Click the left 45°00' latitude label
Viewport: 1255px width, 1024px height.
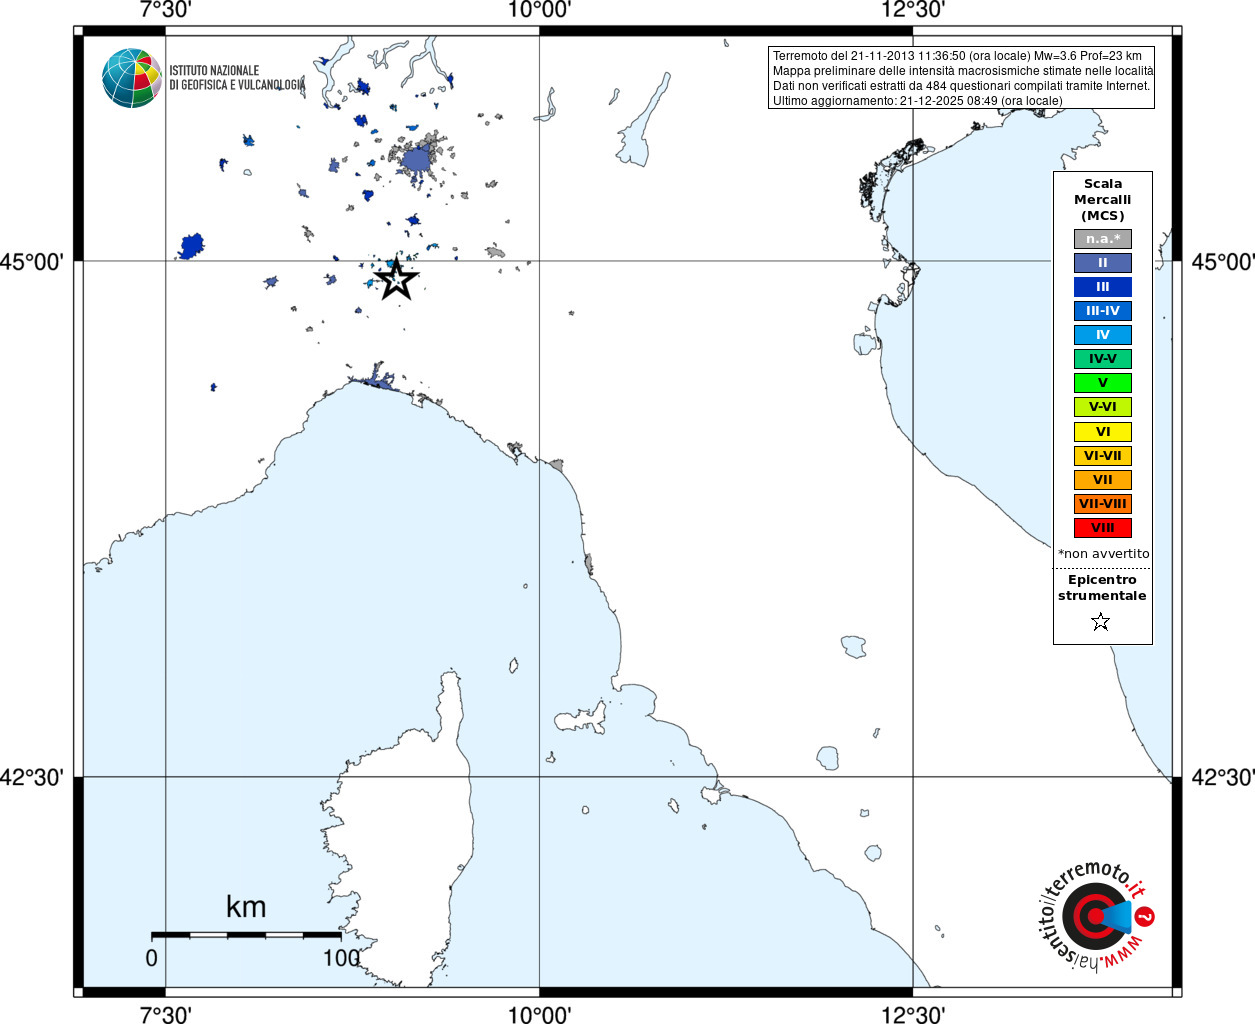(x=32, y=262)
